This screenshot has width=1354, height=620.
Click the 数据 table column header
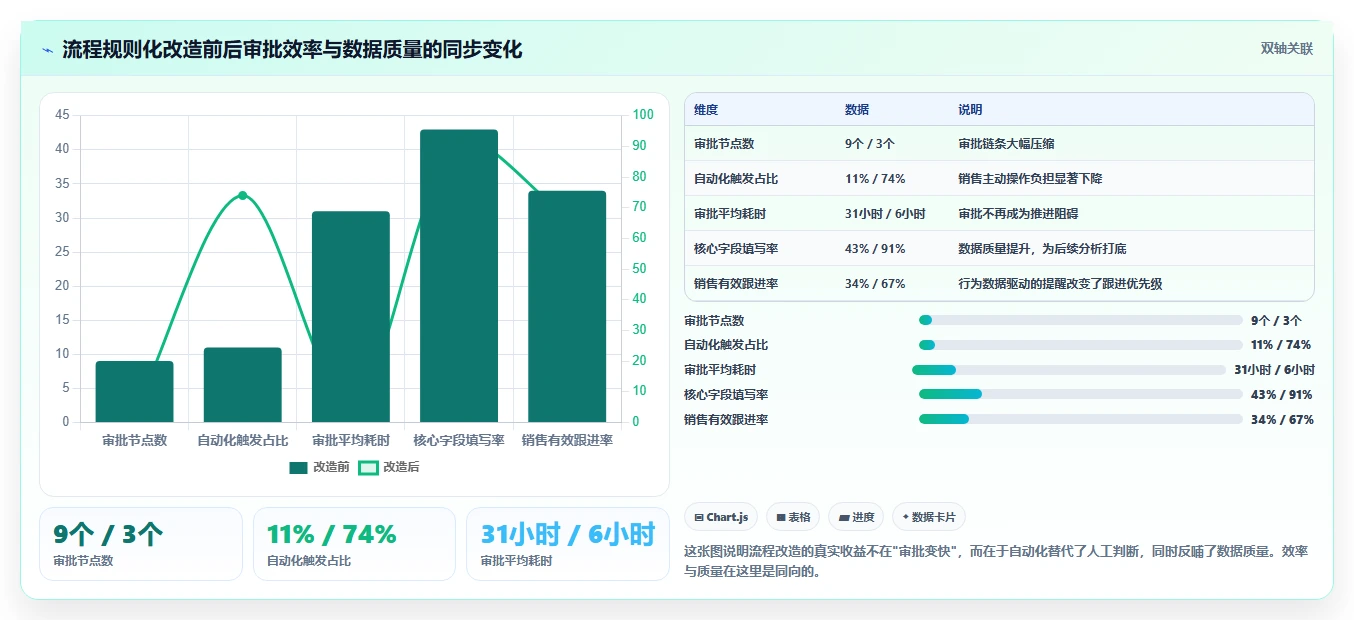(857, 110)
